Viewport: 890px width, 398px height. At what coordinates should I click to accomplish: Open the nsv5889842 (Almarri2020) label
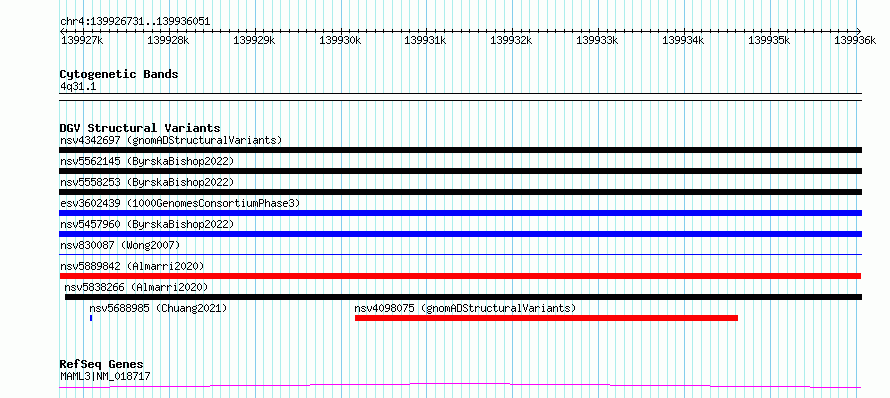(x=132, y=266)
